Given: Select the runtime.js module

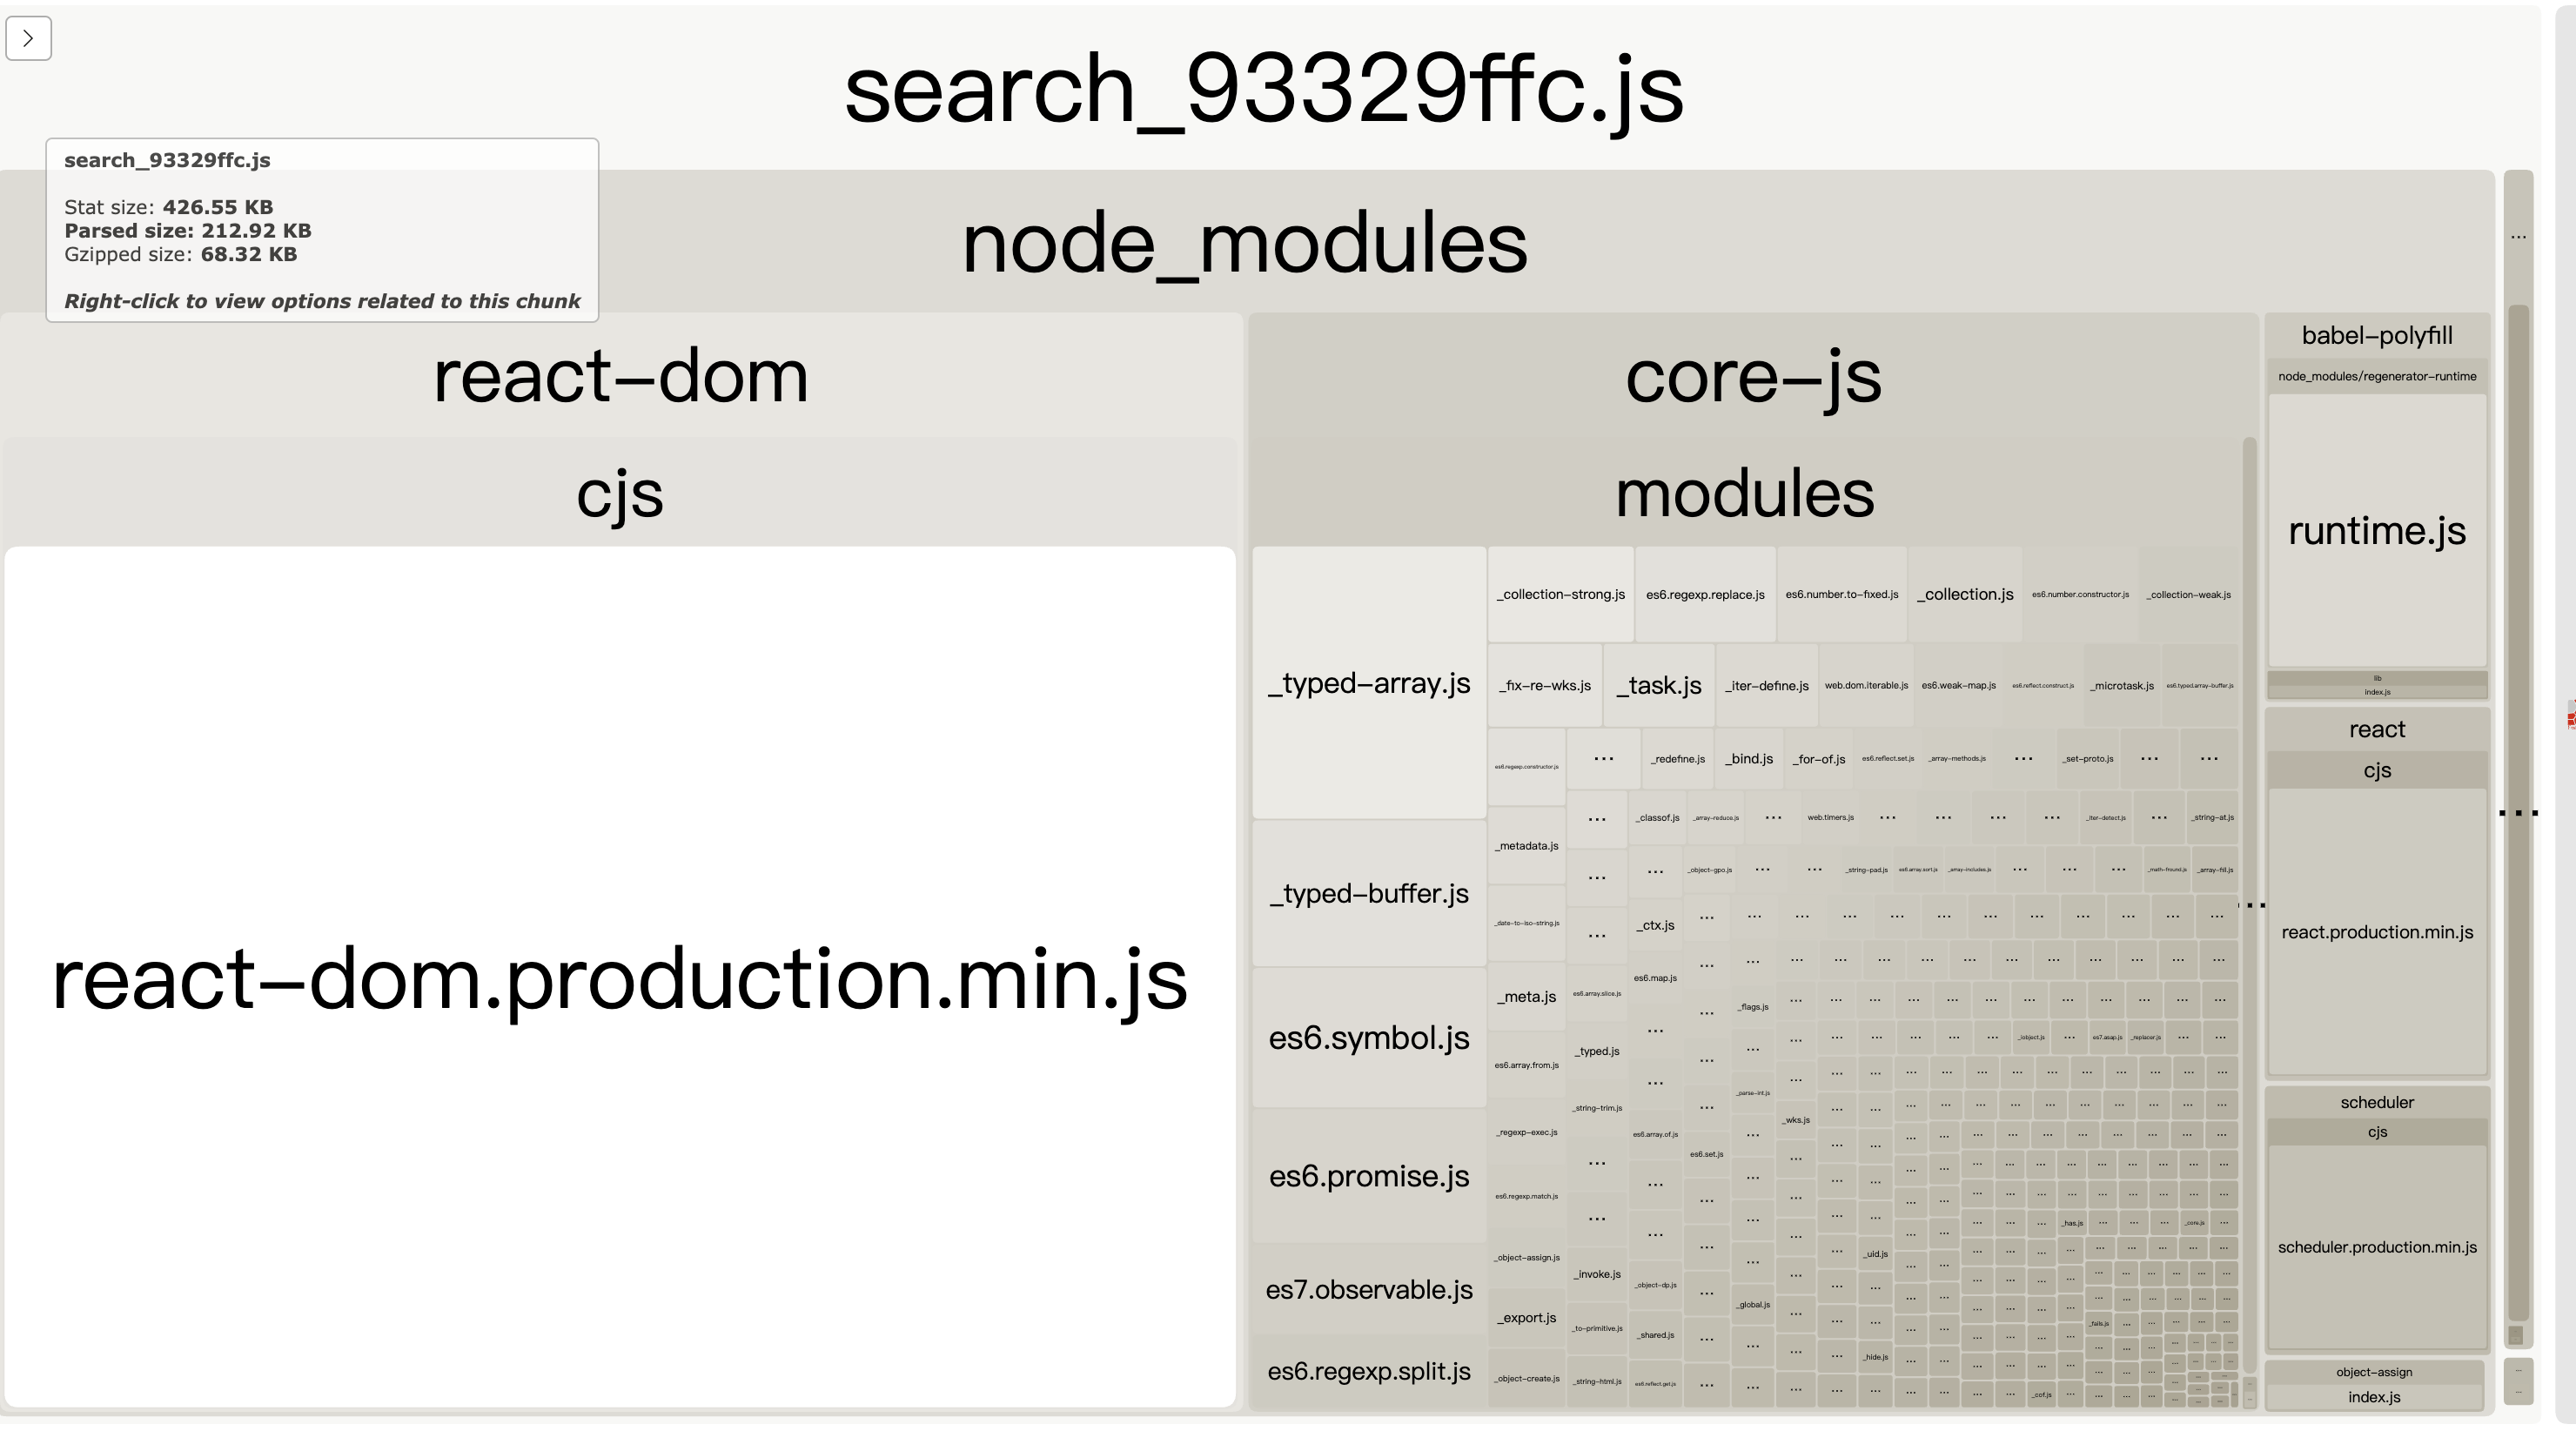Looking at the screenshot, I should click(x=2377, y=530).
